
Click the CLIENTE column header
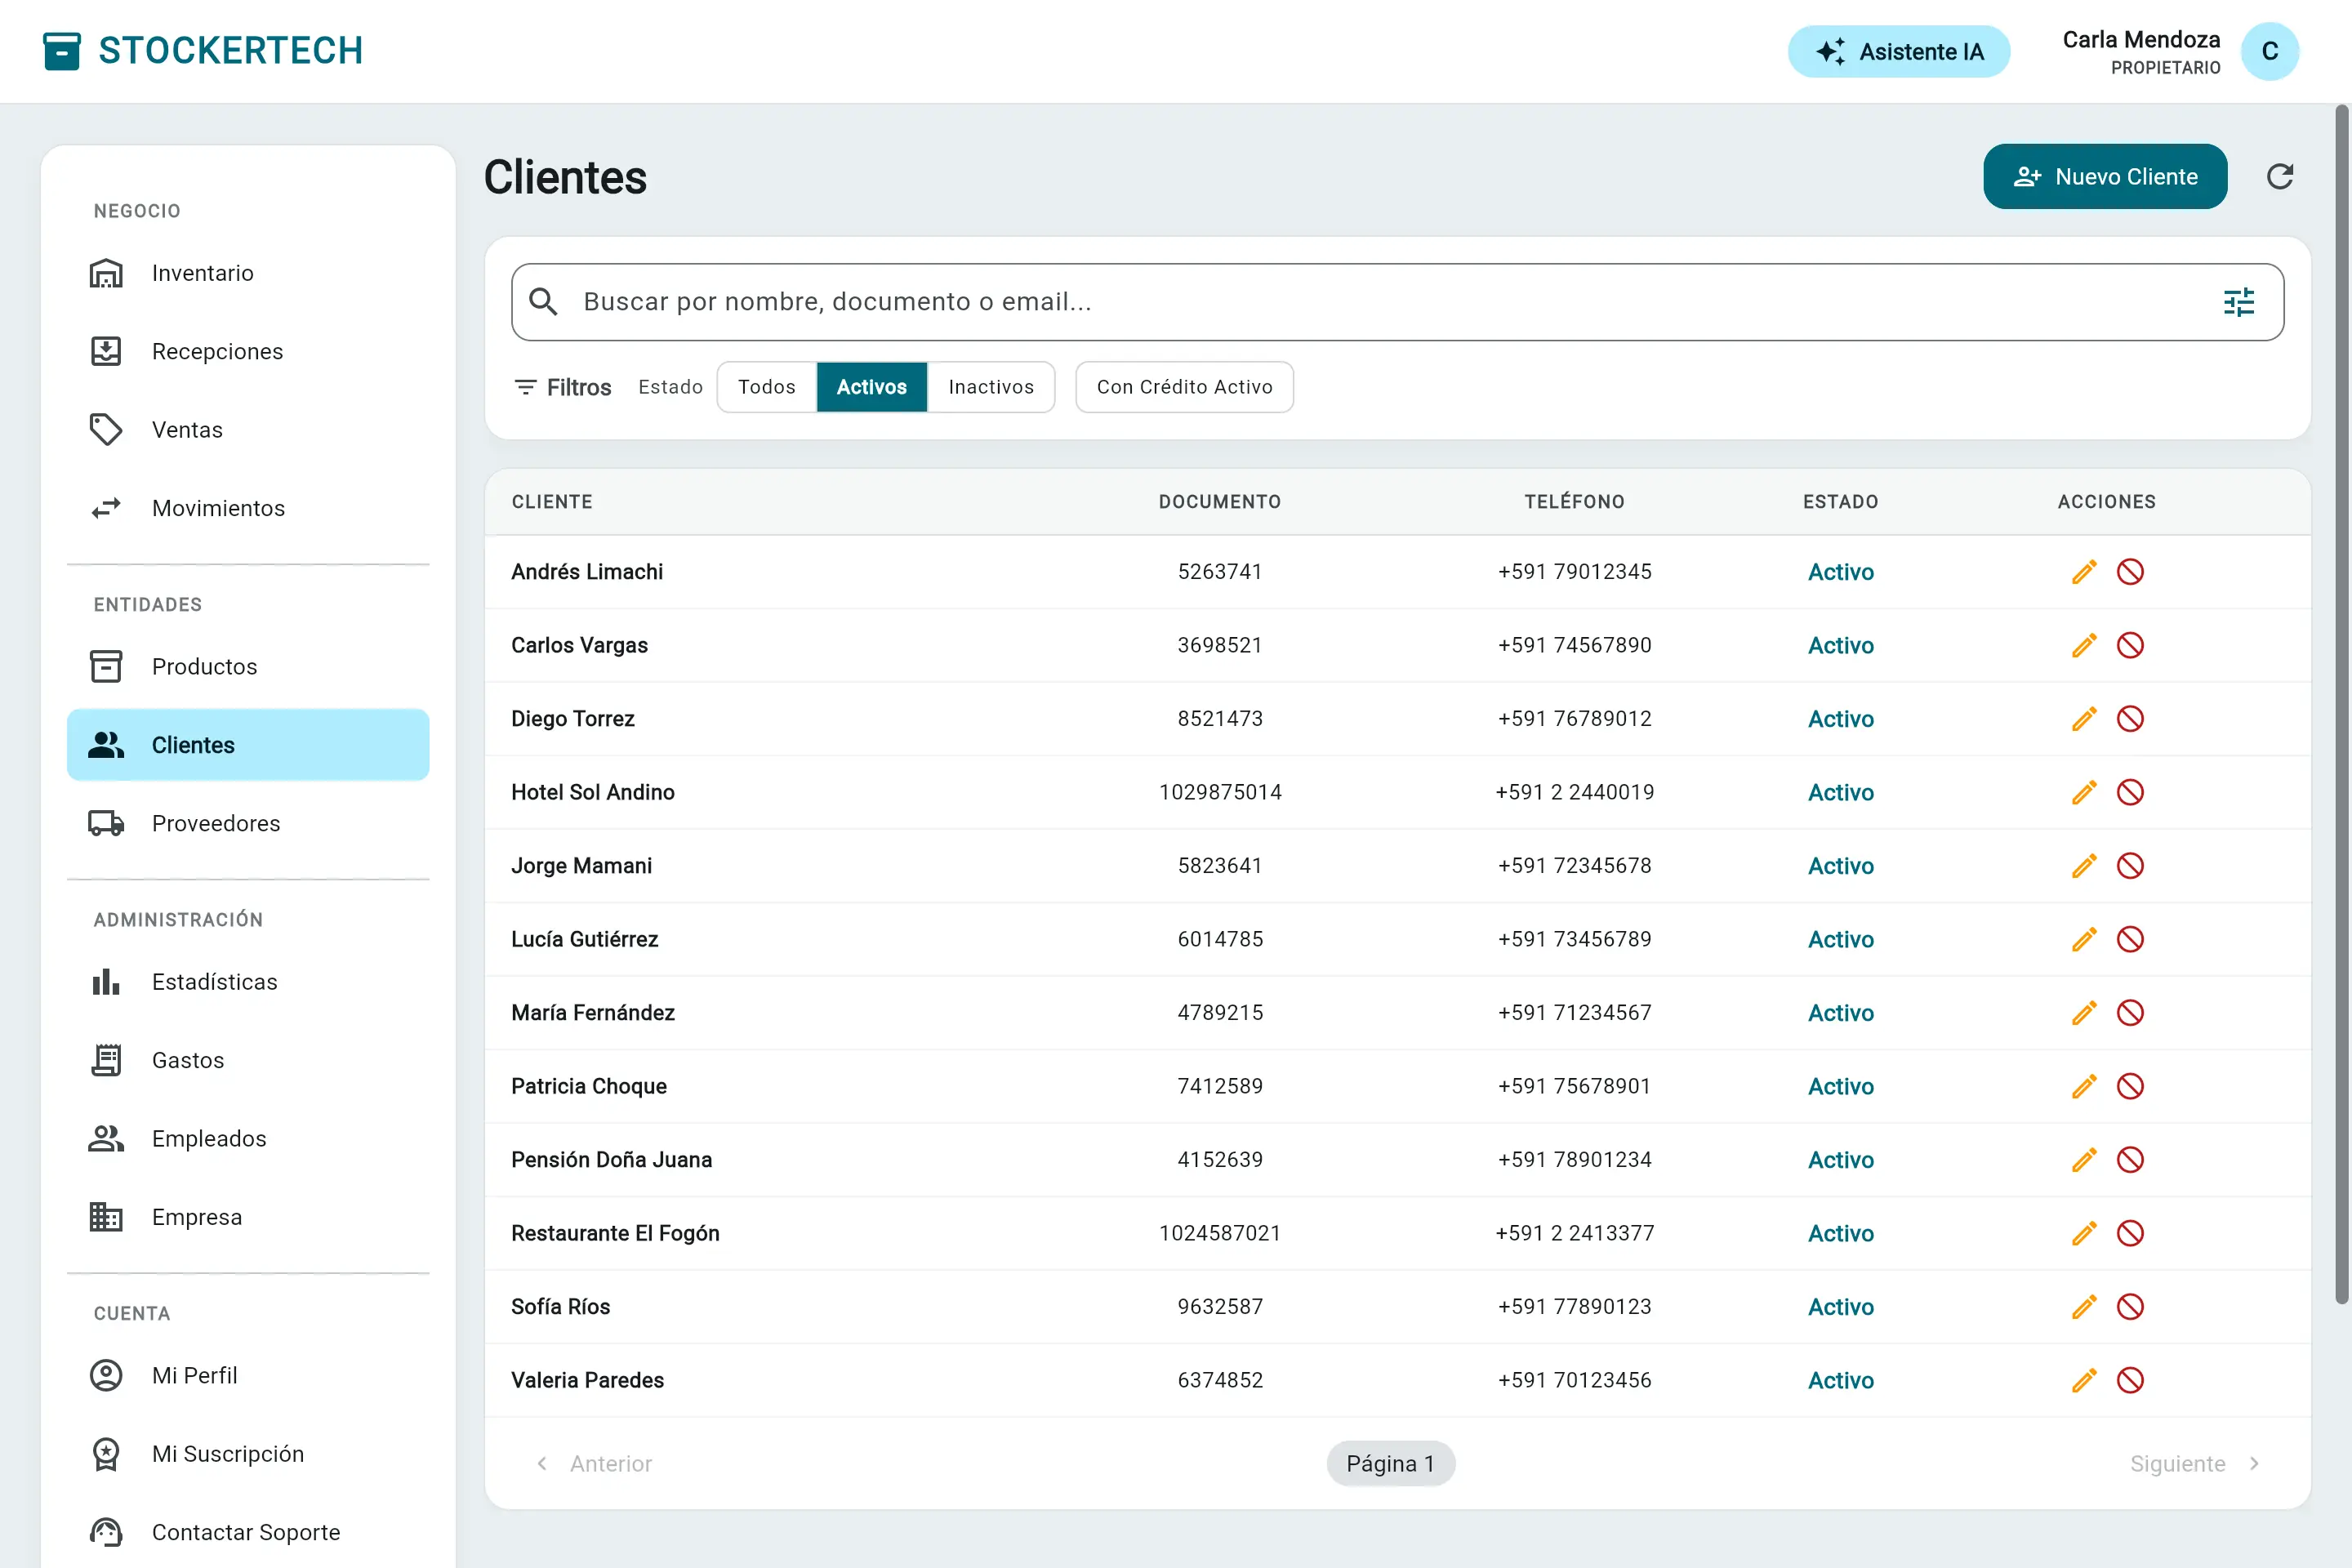coord(552,502)
